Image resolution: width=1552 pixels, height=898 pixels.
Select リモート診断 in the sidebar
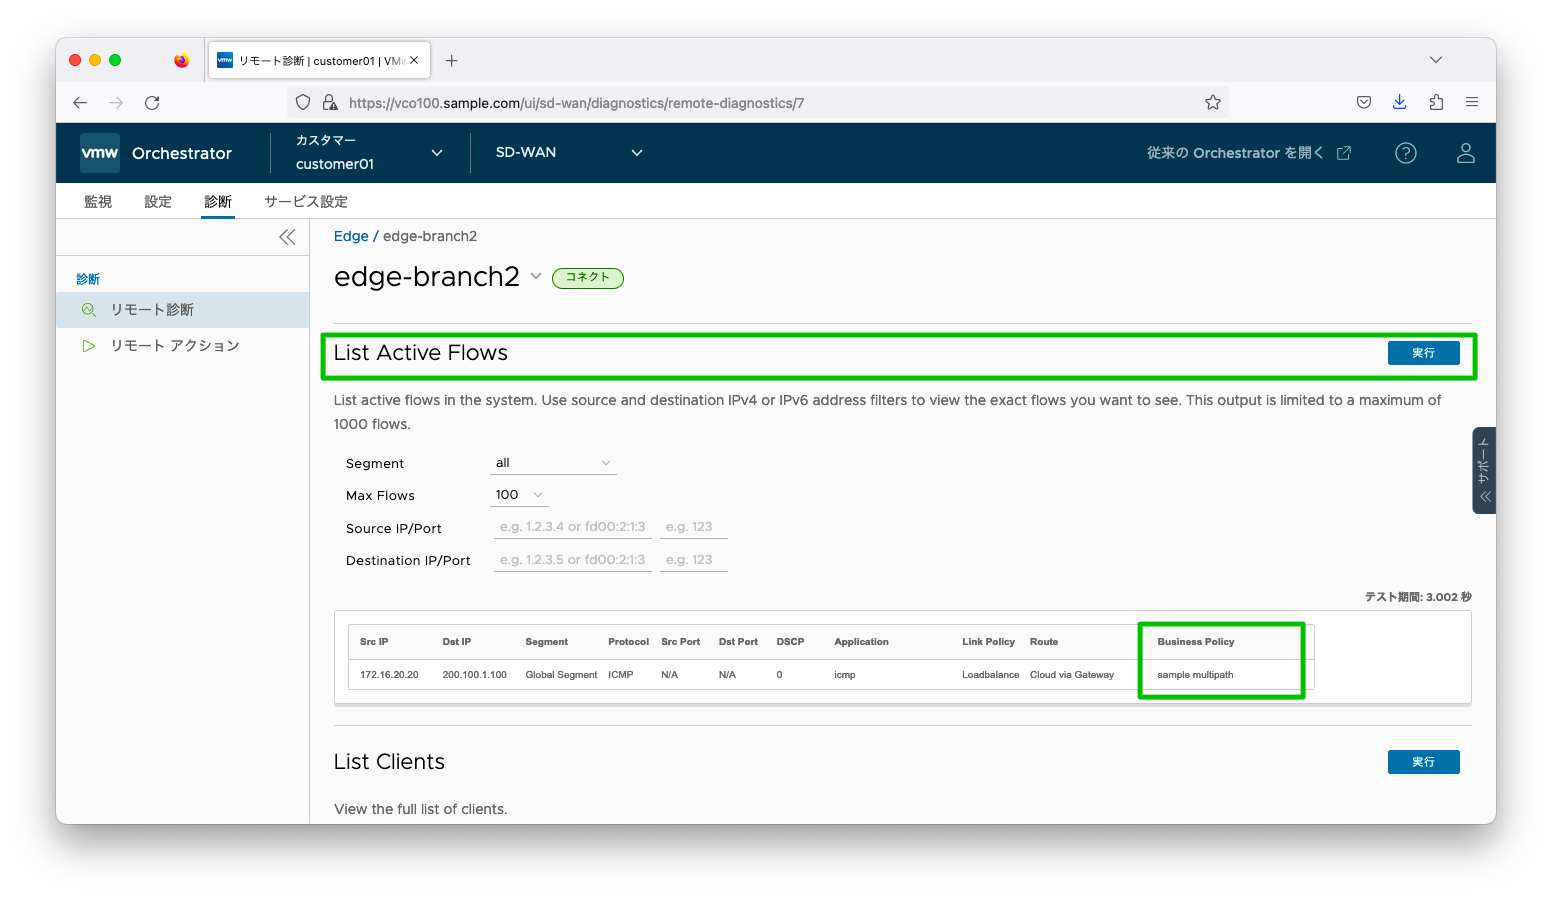(183, 310)
